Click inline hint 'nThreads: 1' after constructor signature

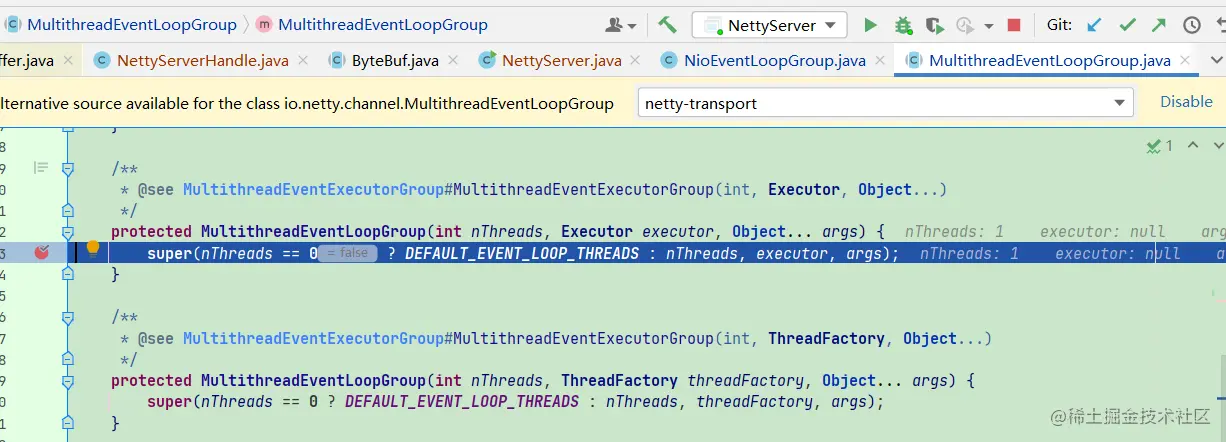(954, 232)
